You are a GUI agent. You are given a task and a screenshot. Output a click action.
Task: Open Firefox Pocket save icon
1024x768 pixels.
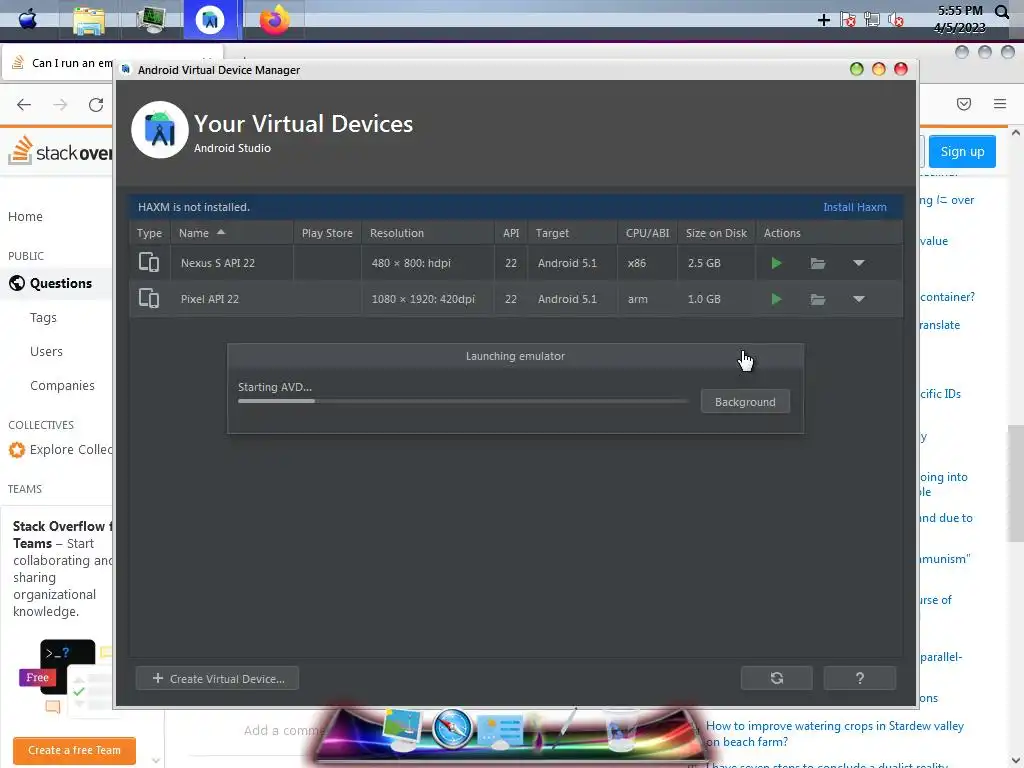pos(964,104)
